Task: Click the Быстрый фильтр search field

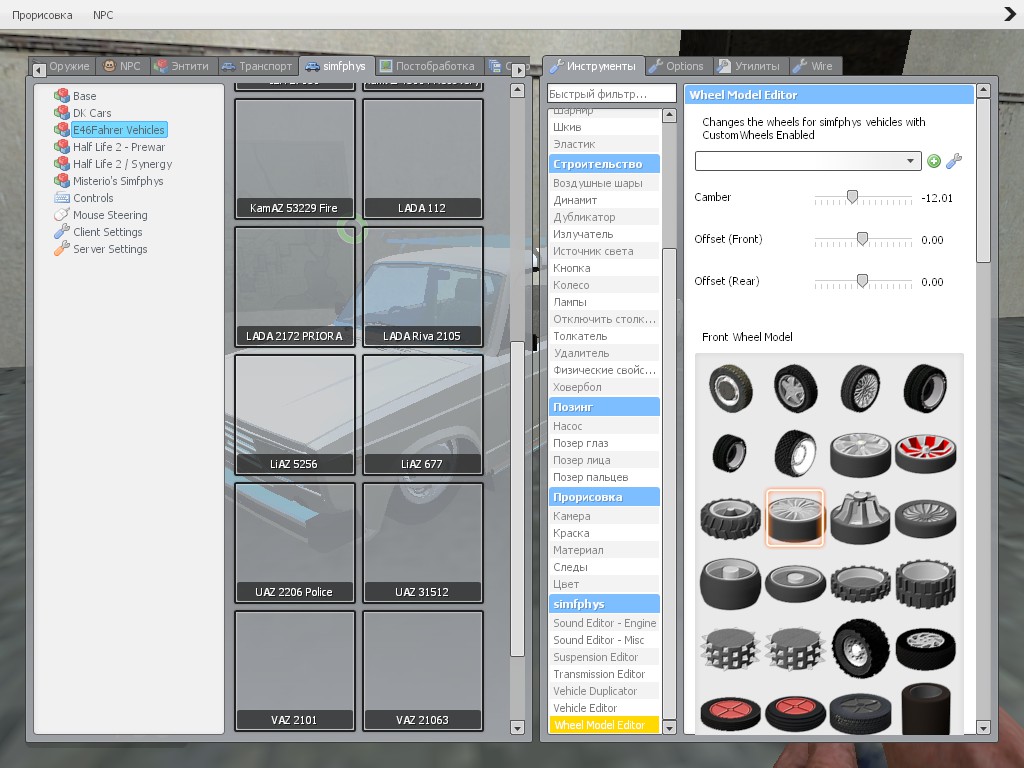Action: [611, 94]
